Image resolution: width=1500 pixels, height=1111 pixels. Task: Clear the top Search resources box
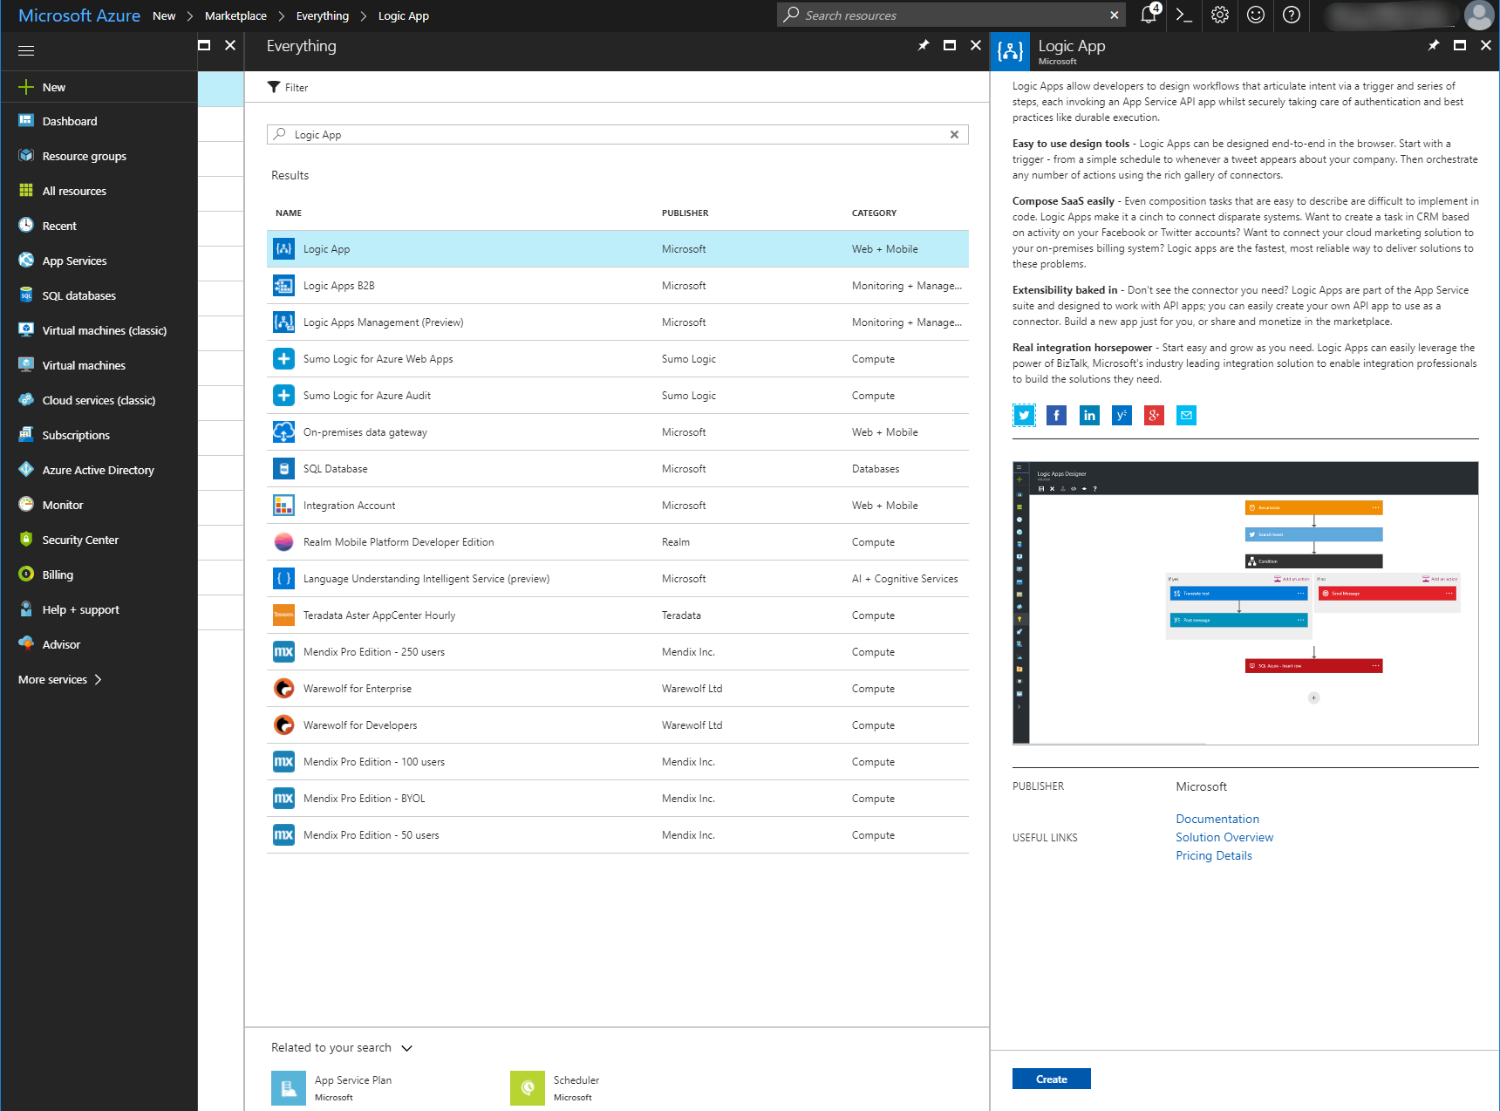(x=1114, y=15)
